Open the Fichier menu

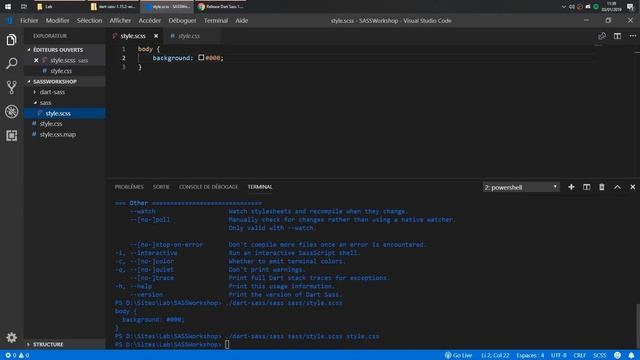(x=29, y=20)
